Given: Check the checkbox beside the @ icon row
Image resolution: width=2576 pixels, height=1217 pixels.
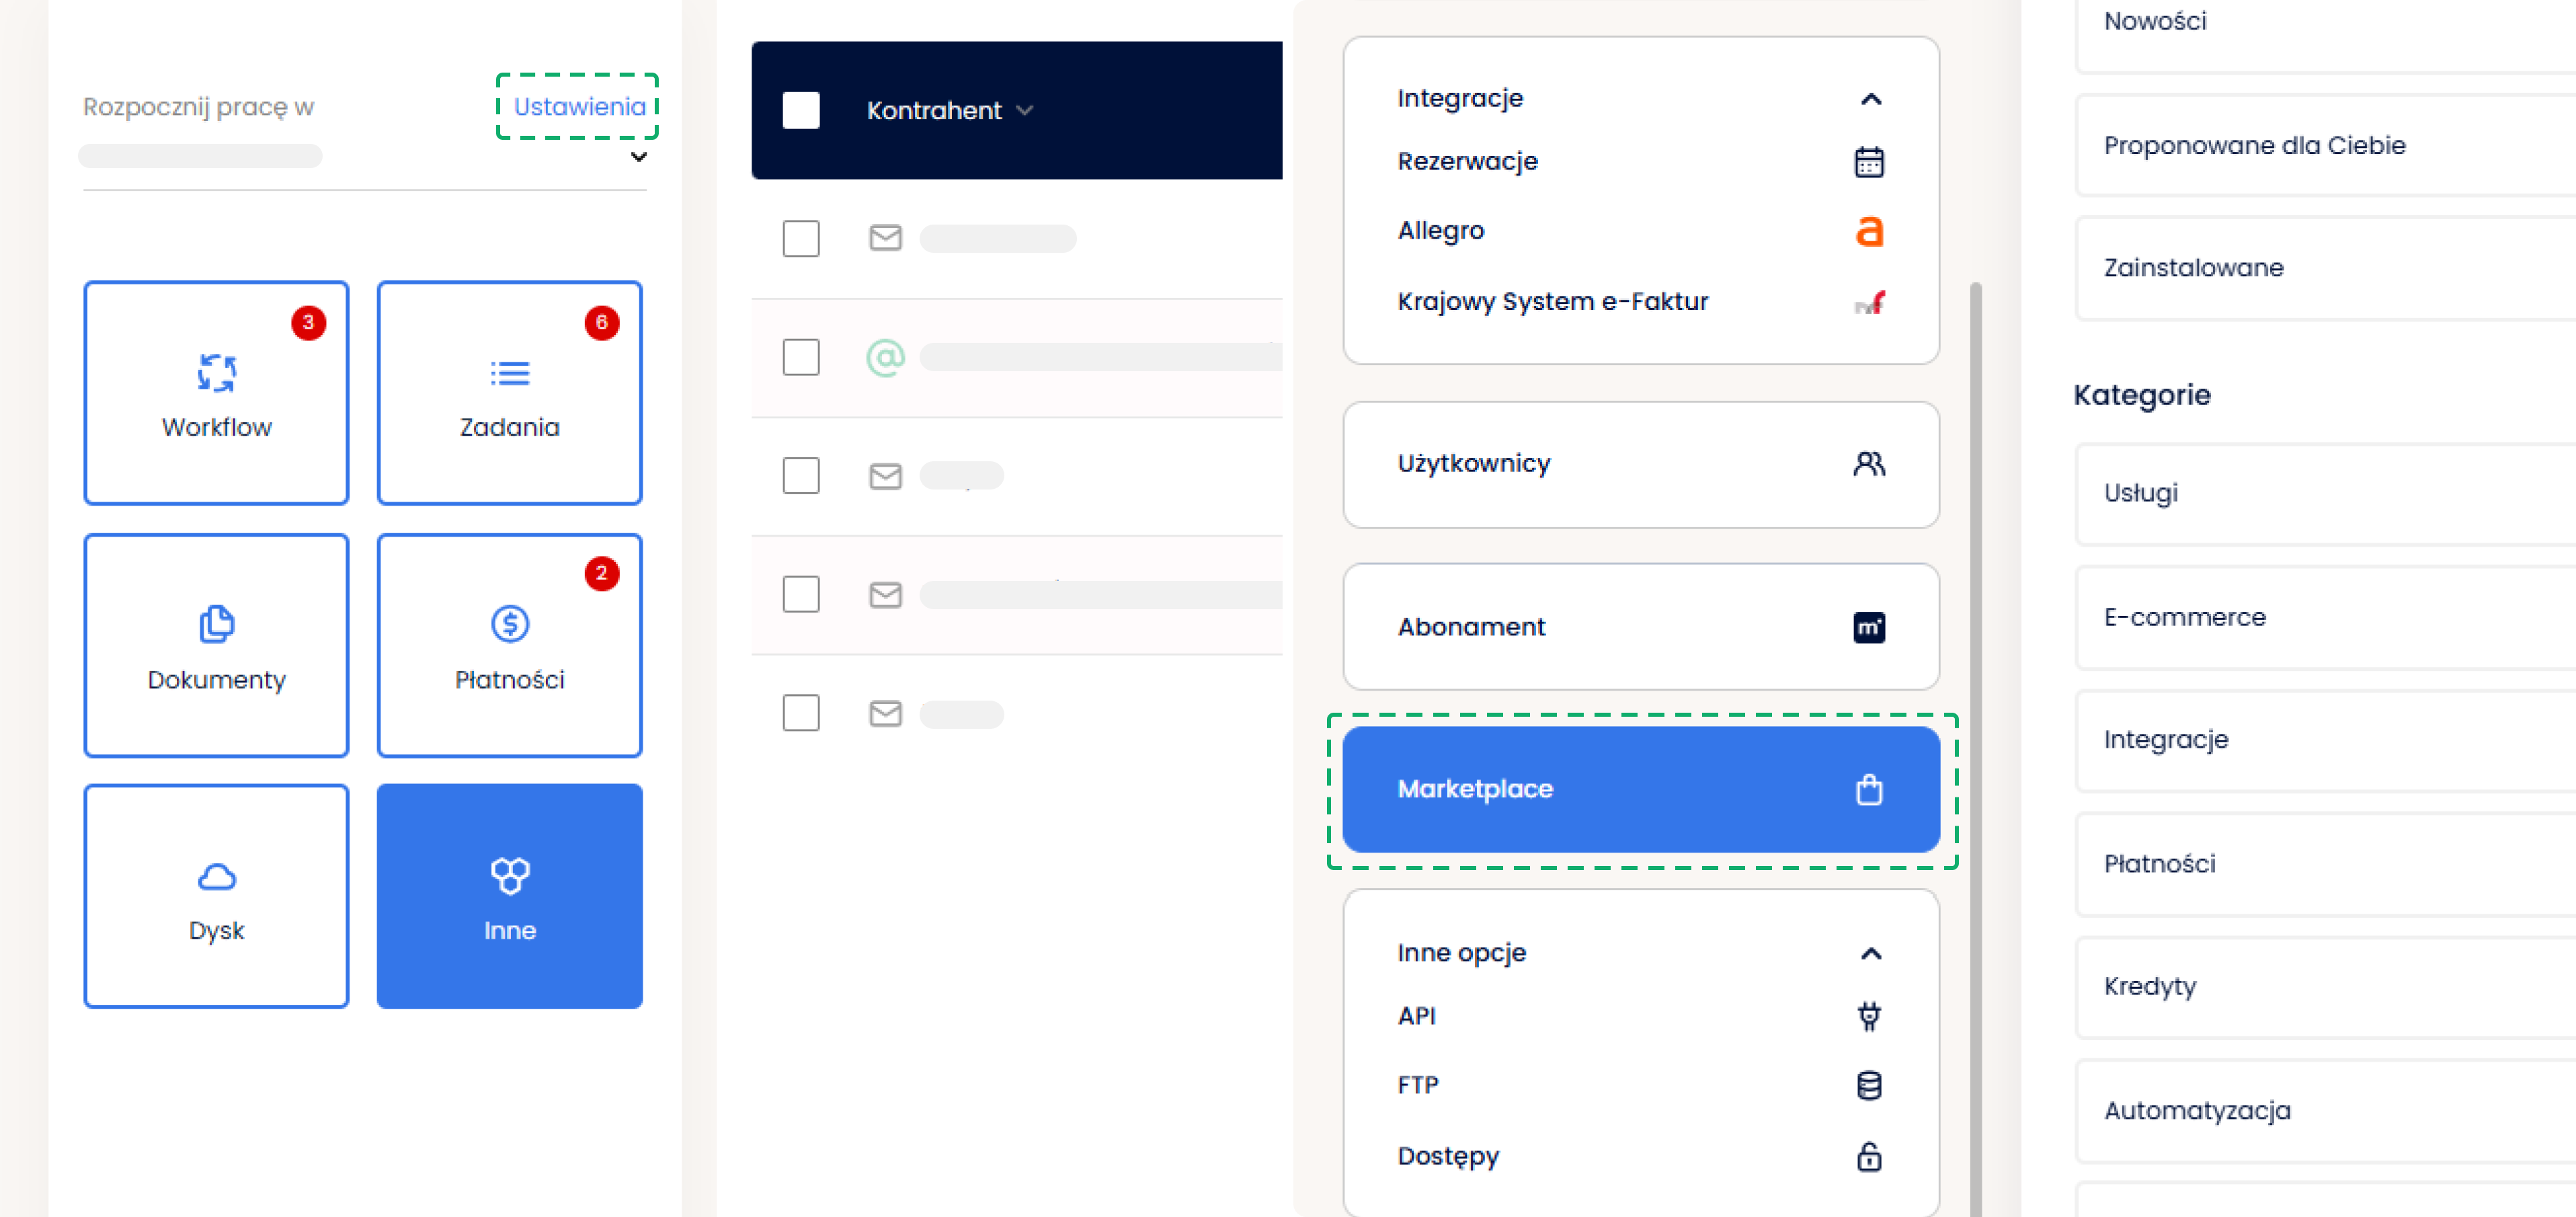Looking at the screenshot, I should click(801, 357).
